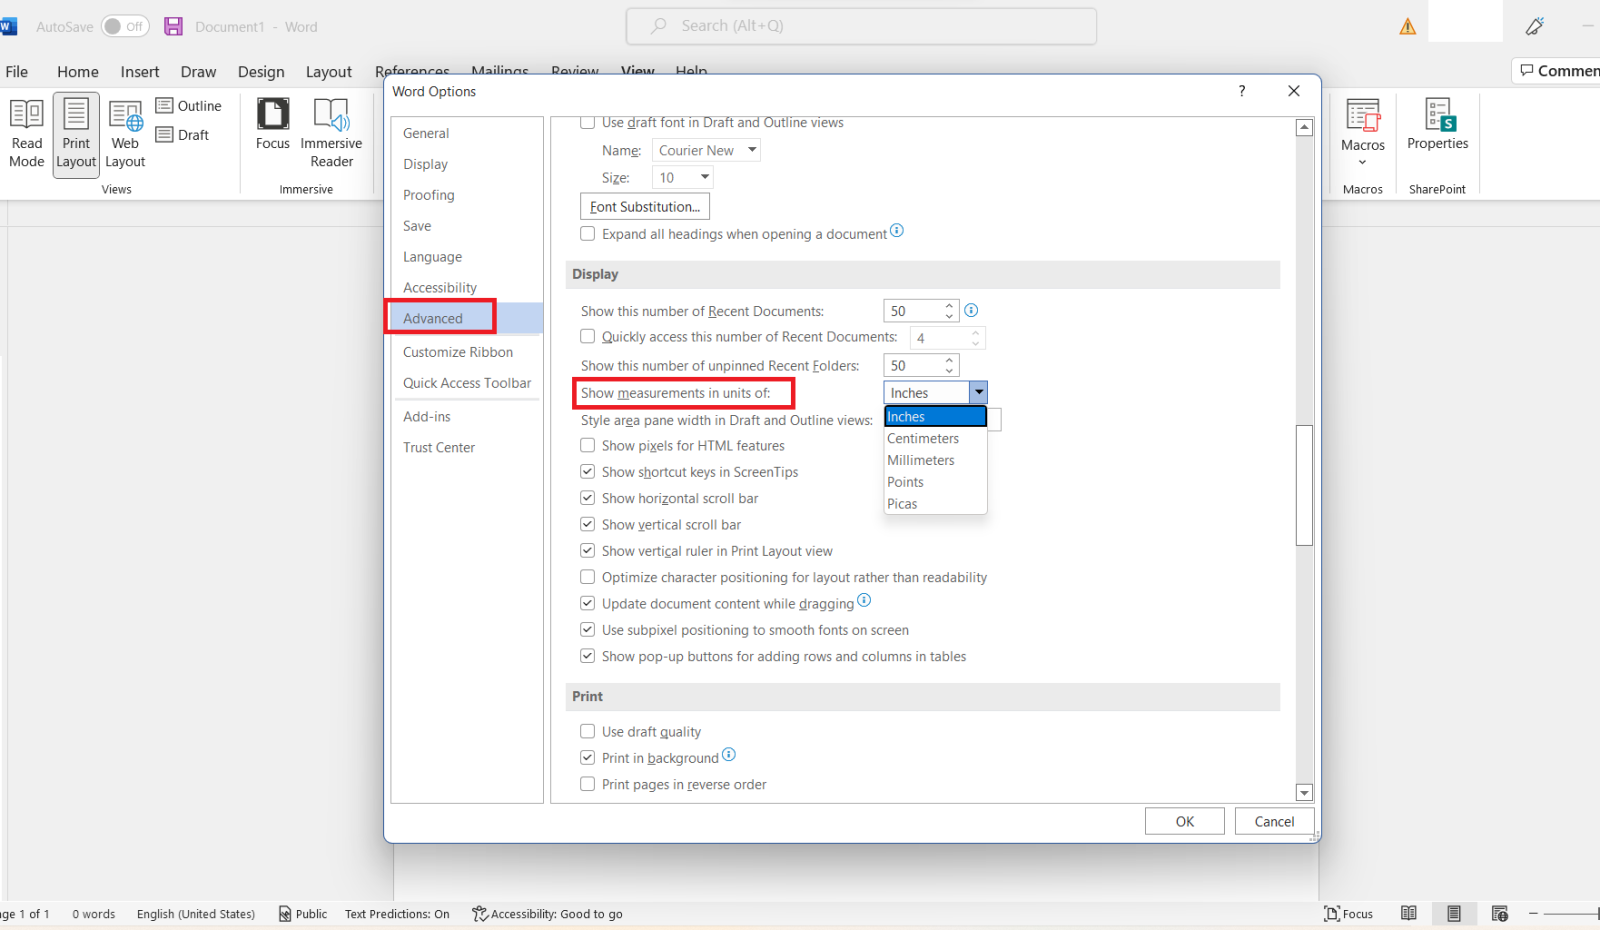The image size is (1600, 930).
Task: Click the Text Predictions status
Action: (x=397, y=914)
